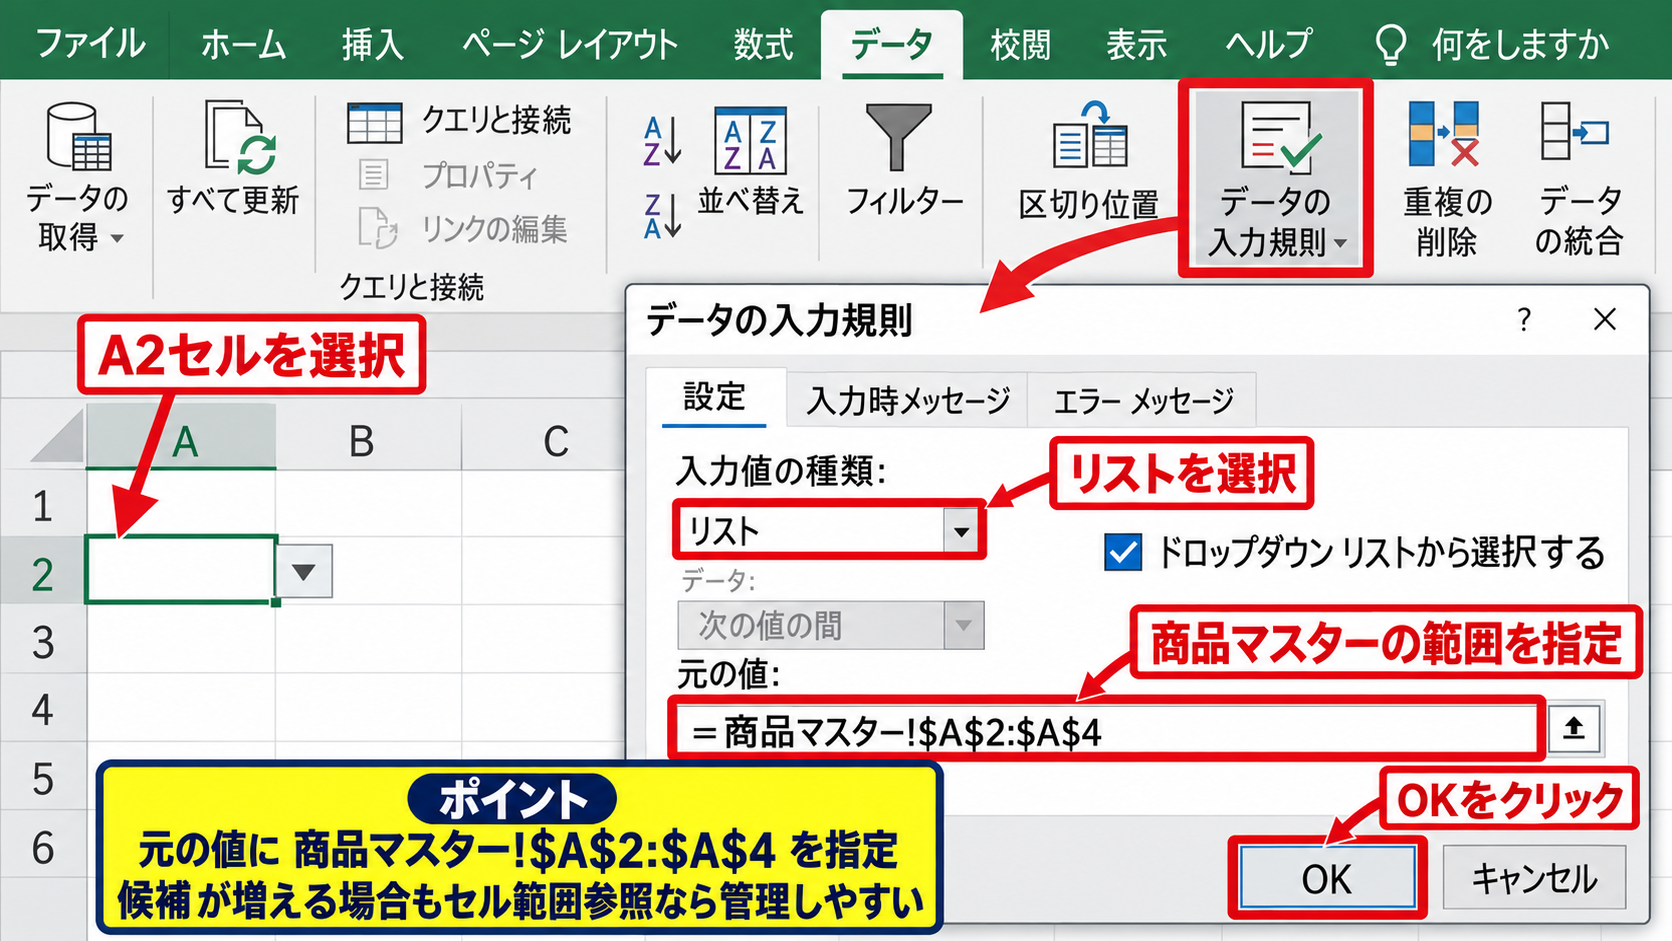Click the キャンセル button

pyautogui.click(x=1534, y=879)
